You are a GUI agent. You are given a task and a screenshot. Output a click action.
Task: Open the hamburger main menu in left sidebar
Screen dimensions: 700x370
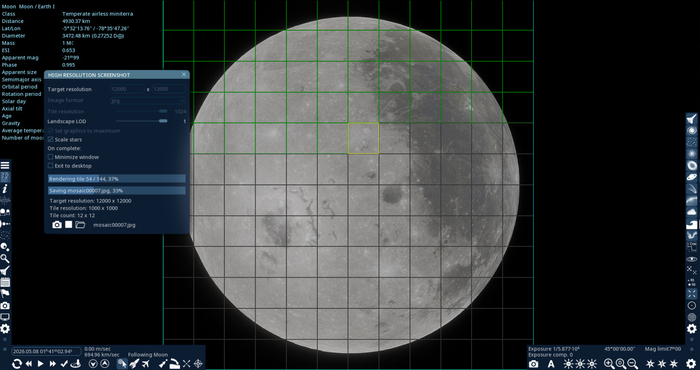click(5, 165)
